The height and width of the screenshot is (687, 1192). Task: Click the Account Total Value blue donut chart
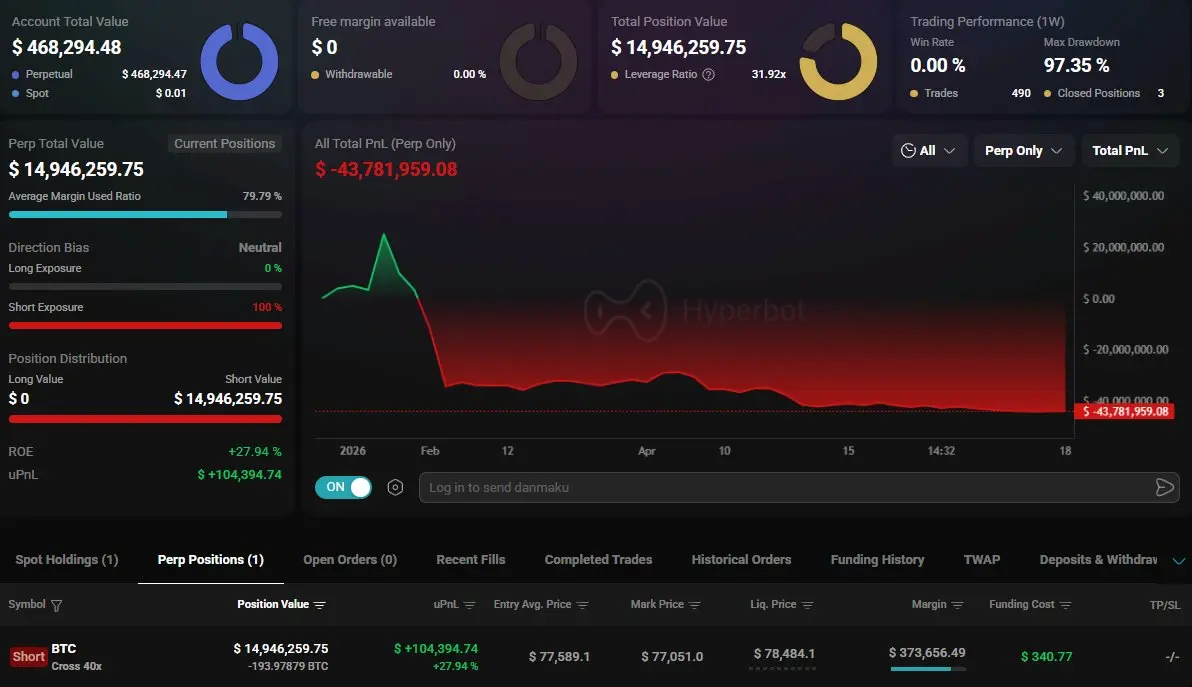click(x=239, y=62)
